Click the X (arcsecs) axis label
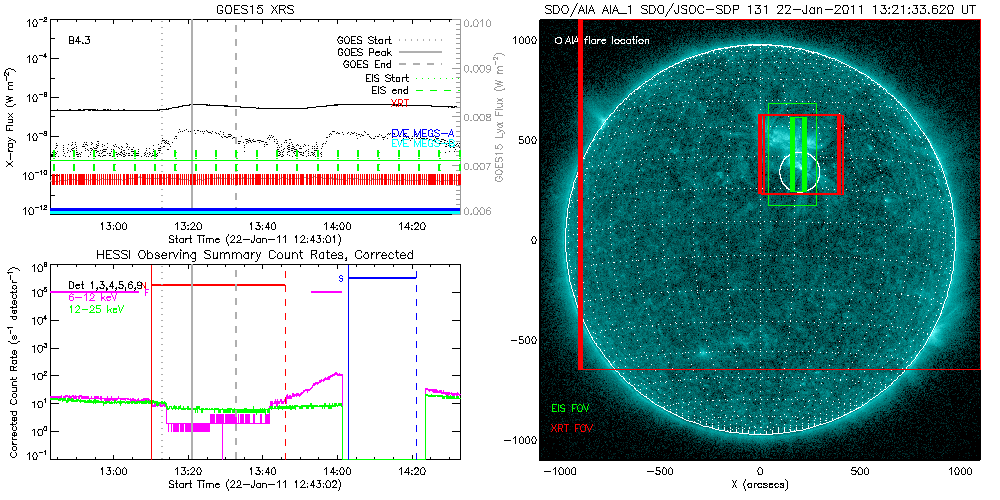The width and height of the screenshot is (1000, 500). (x=766, y=484)
